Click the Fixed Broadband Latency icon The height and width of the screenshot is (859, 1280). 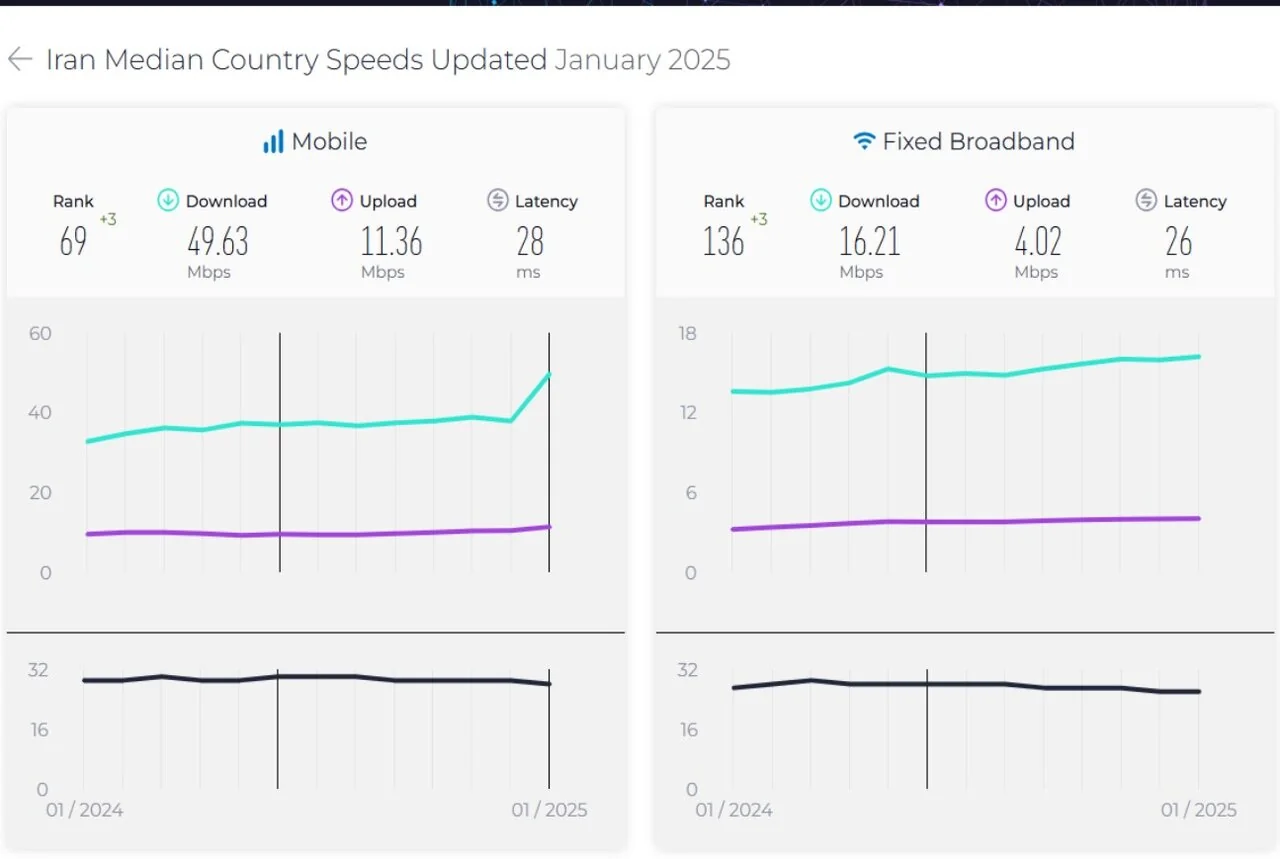pyautogui.click(x=1146, y=201)
